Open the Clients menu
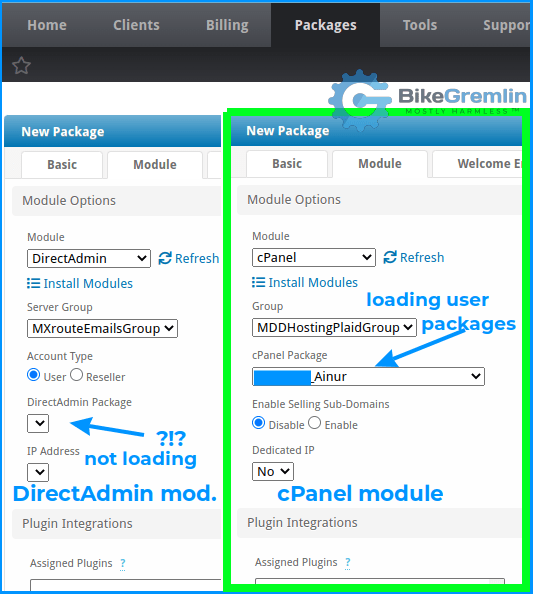 pos(136,25)
